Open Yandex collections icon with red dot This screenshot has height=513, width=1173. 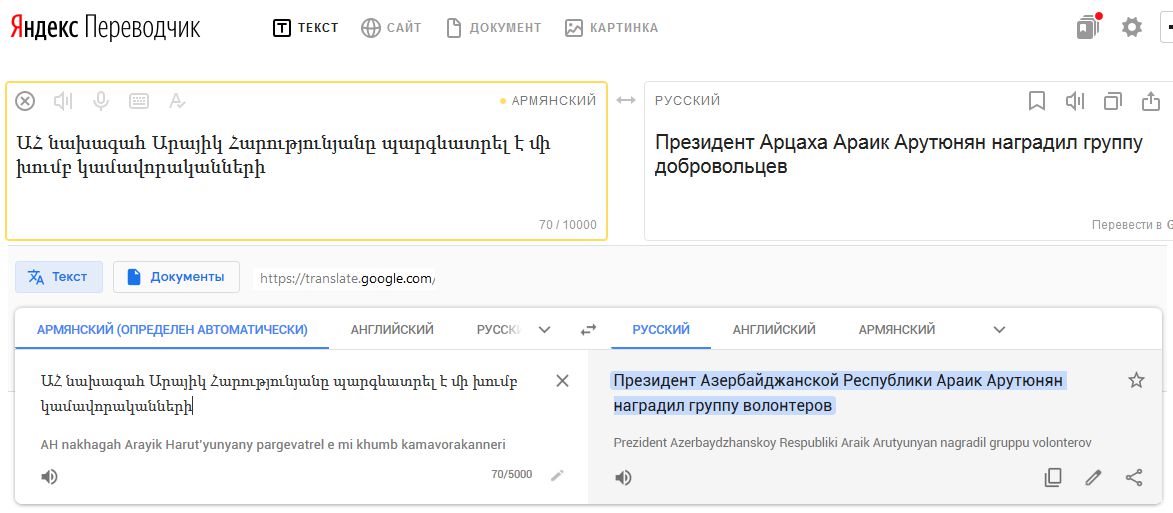[x=1088, y=28]
